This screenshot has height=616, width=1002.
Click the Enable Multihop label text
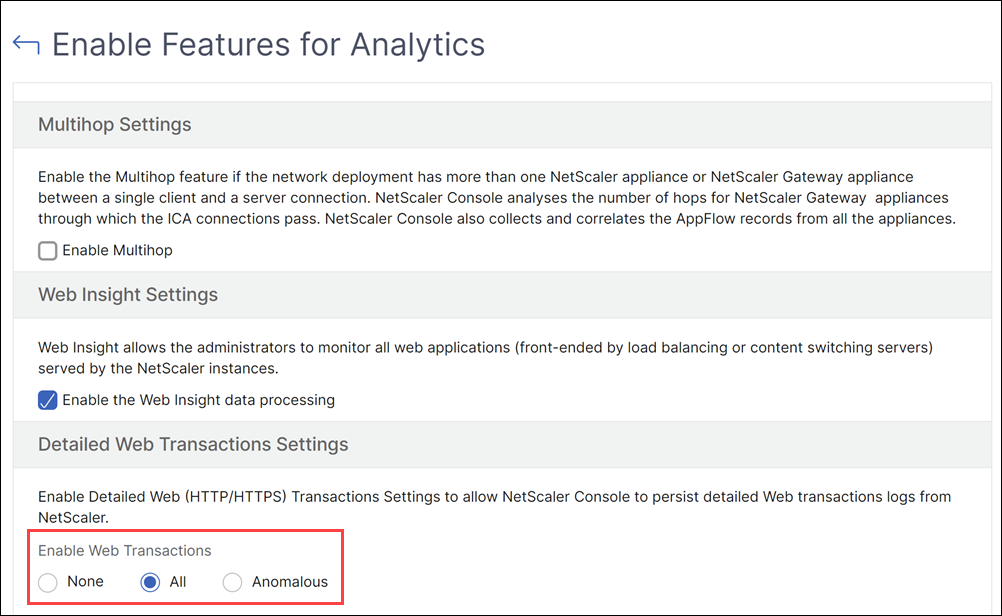tap(118, 250)
